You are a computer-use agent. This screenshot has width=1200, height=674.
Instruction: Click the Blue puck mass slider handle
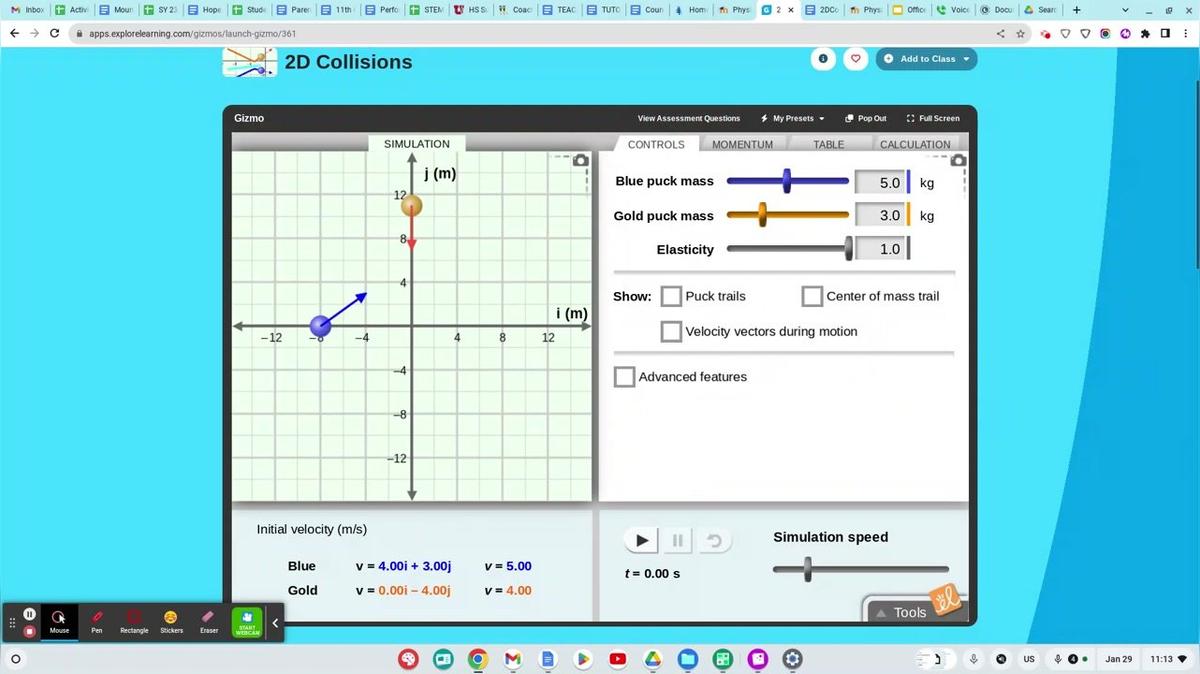tap(787, 182)
